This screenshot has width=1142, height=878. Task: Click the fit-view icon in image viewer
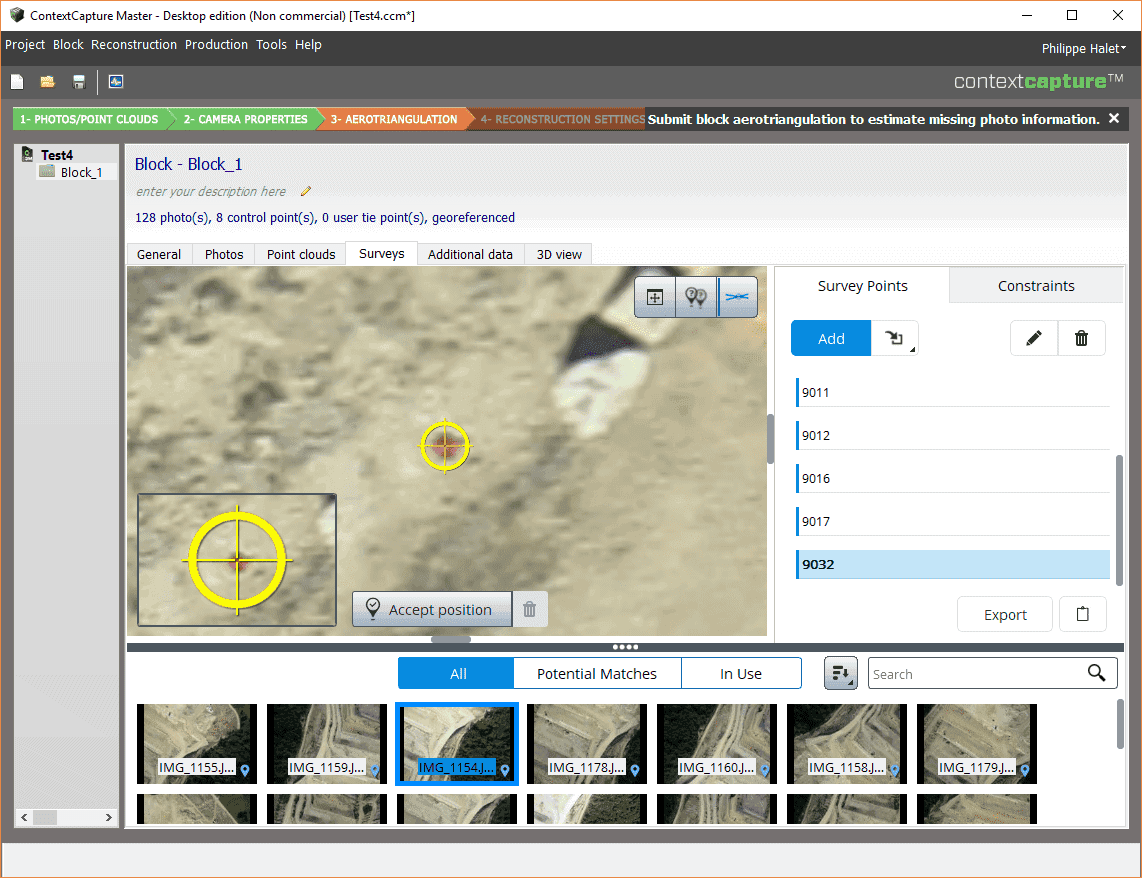655,297
